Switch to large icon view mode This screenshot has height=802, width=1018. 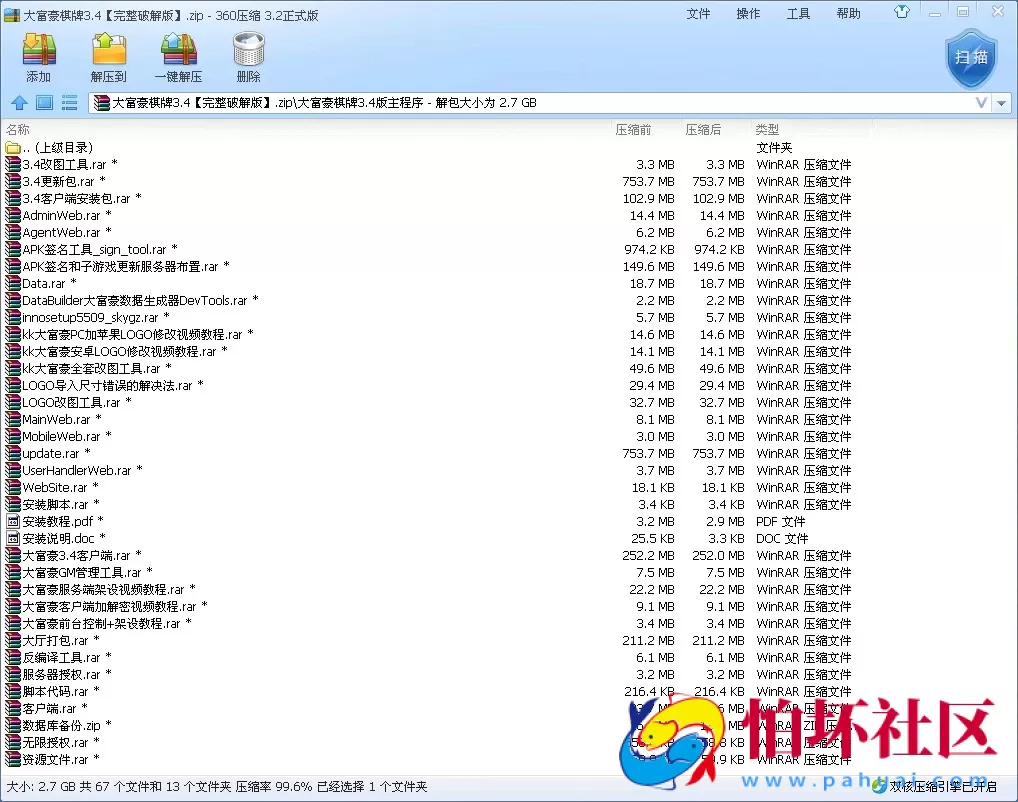pos(43,102)
